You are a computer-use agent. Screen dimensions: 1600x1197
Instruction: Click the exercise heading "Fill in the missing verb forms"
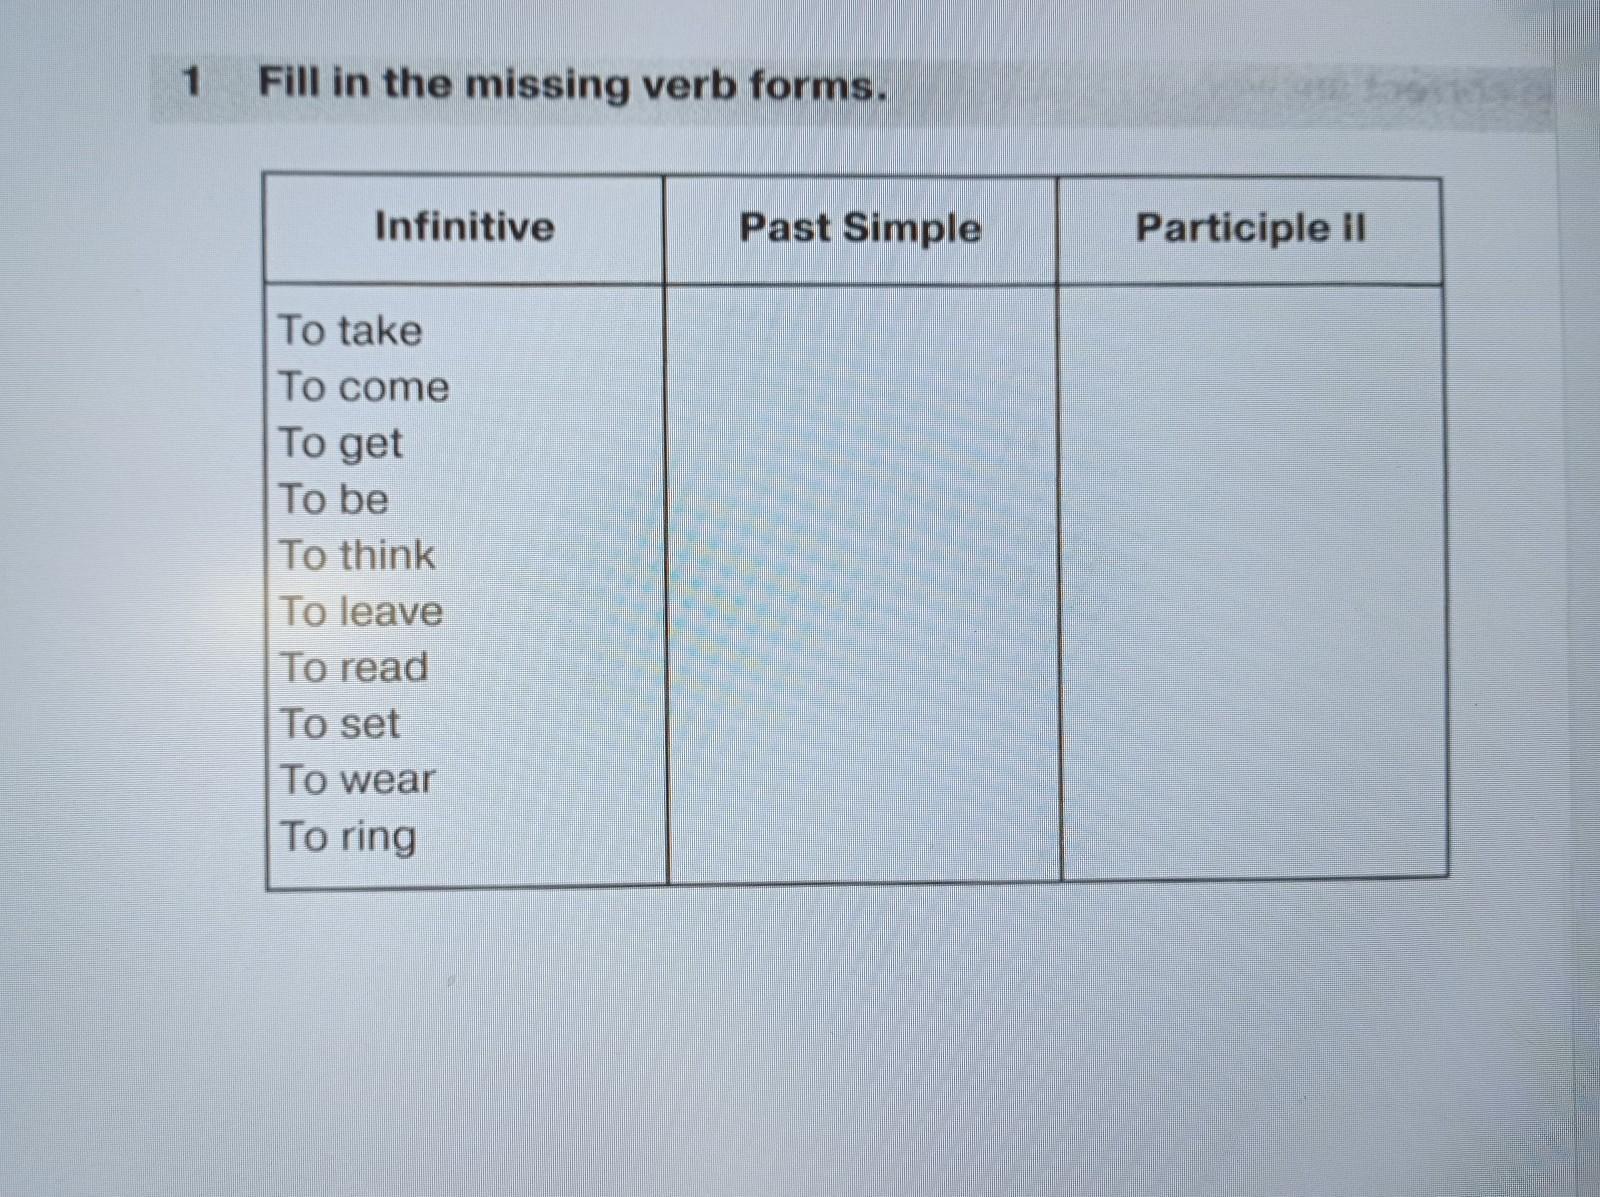pyautogui.click(x=572, y=84)
